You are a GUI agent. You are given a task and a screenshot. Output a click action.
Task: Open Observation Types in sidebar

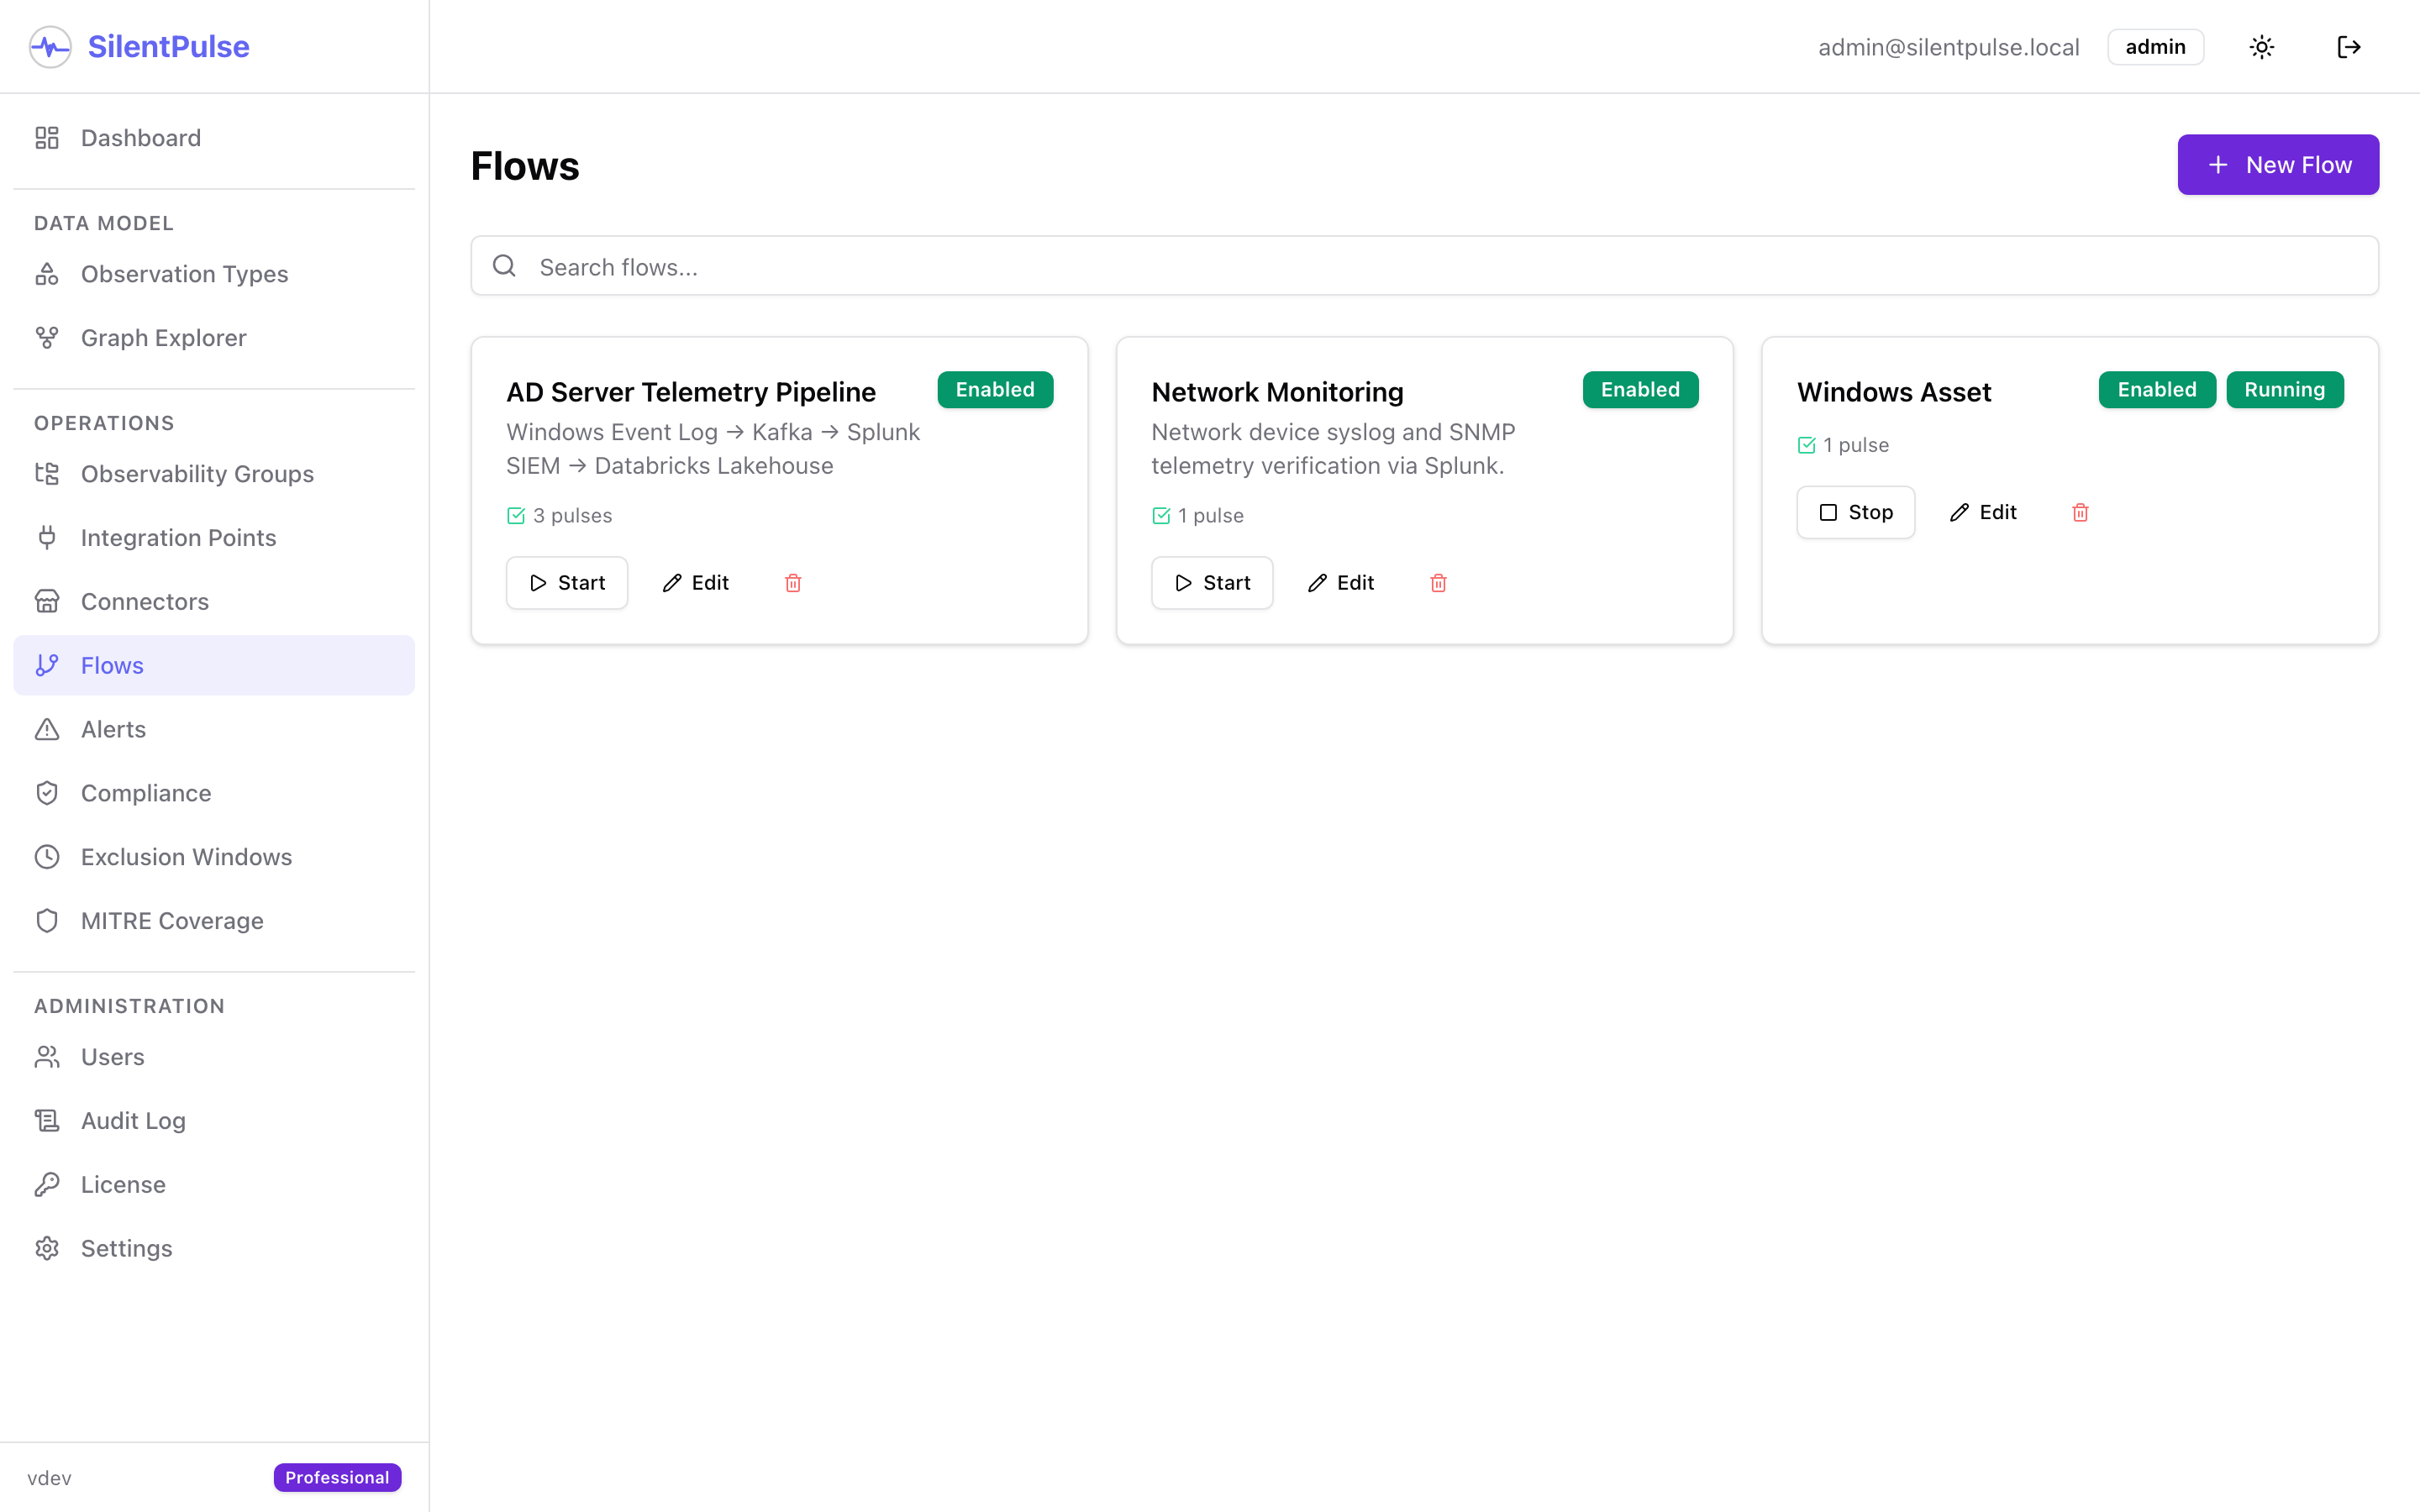(x=214, y=274)
